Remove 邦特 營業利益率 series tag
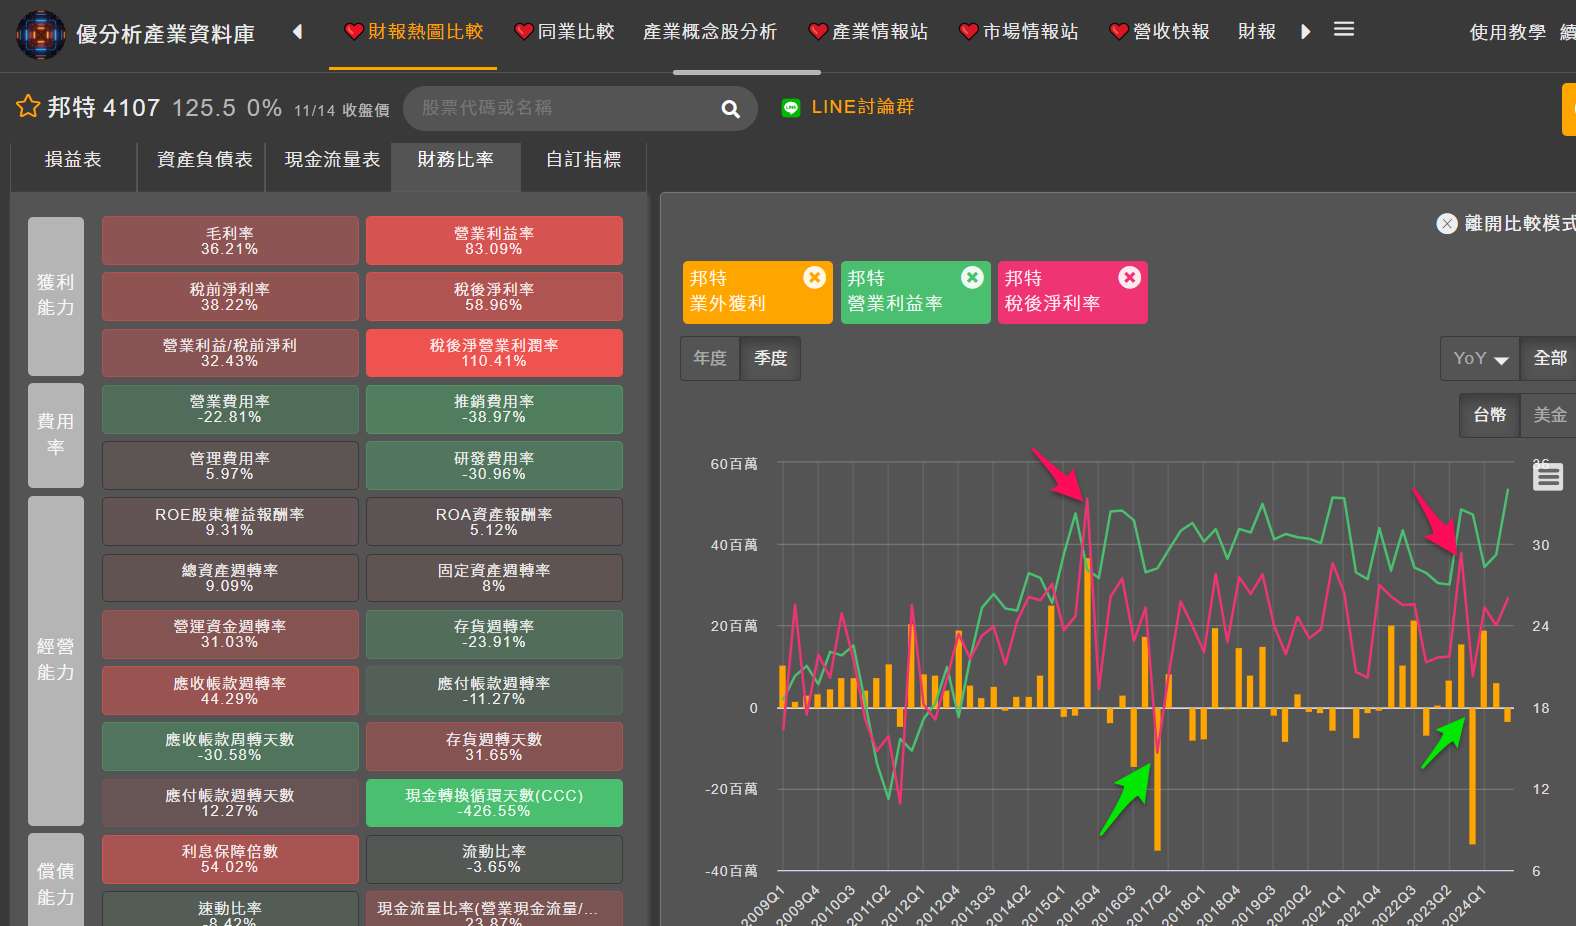Screen dimensions: 1576x926 (x=972, y=277)
